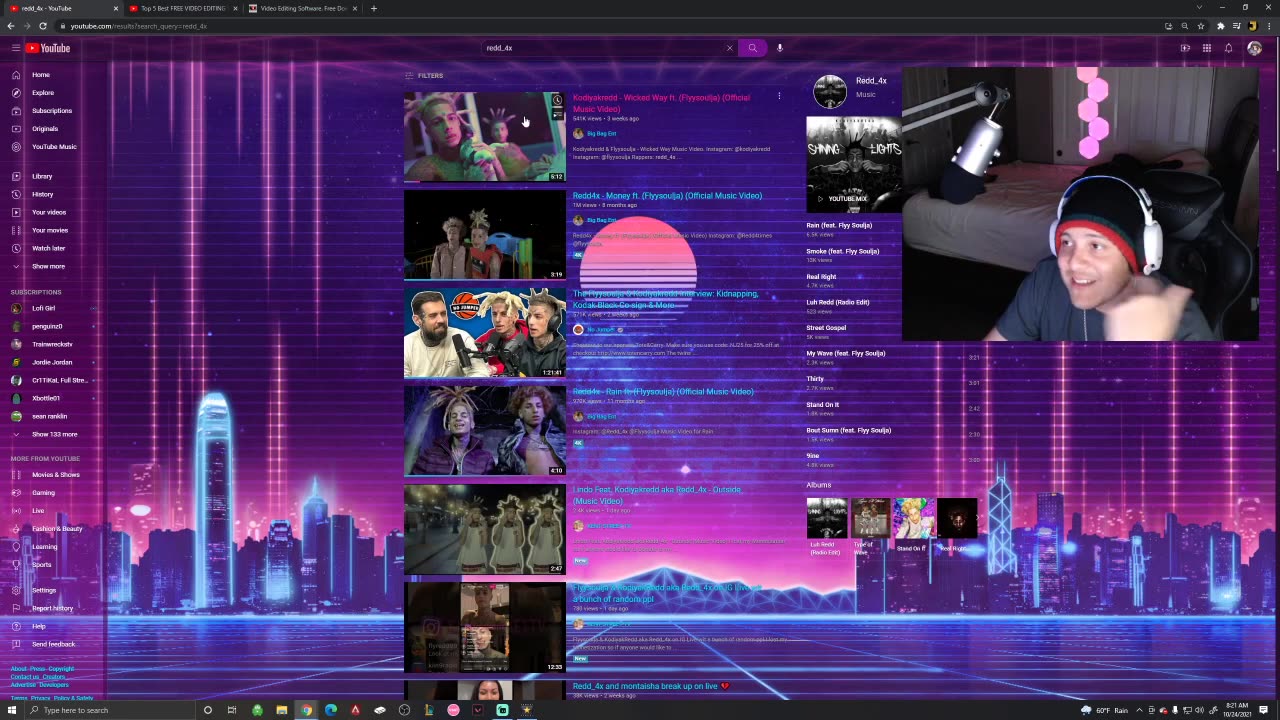1280x720 pixels.
Task: Start voice search with microphone
Action: (x=780, y=48)
